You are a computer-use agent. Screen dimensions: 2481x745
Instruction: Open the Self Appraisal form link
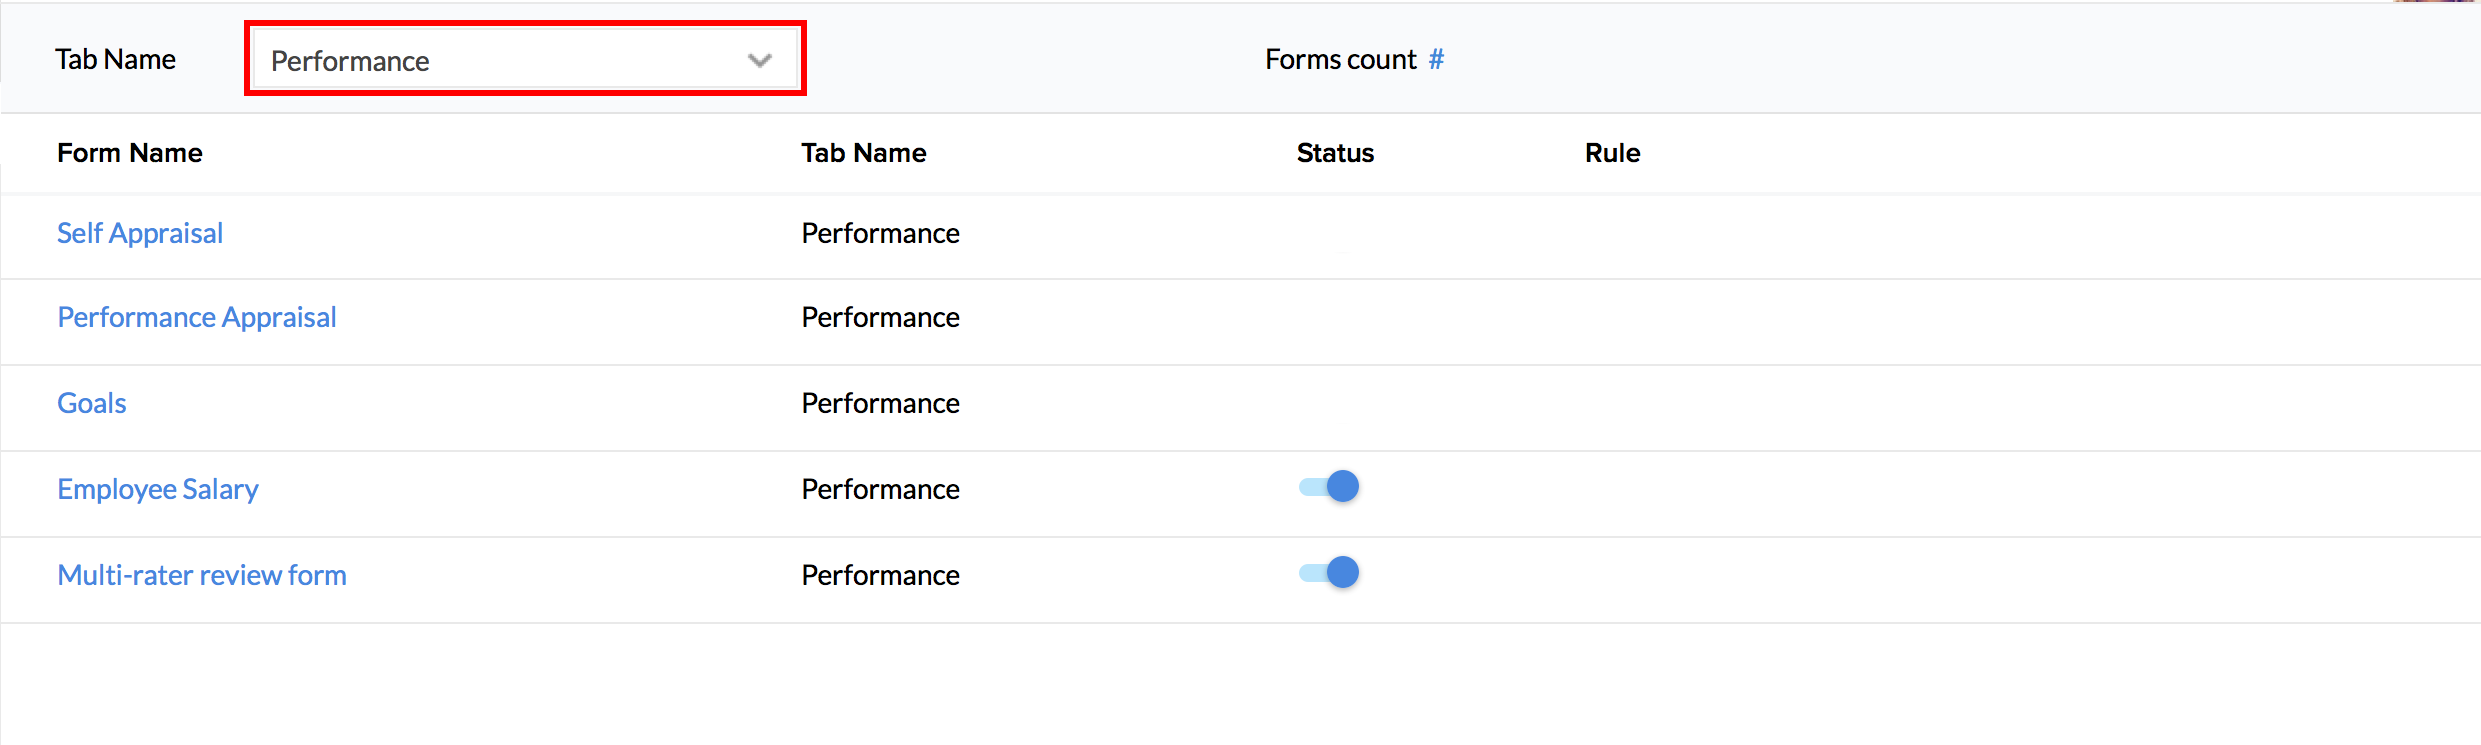[x=140, y=233]
